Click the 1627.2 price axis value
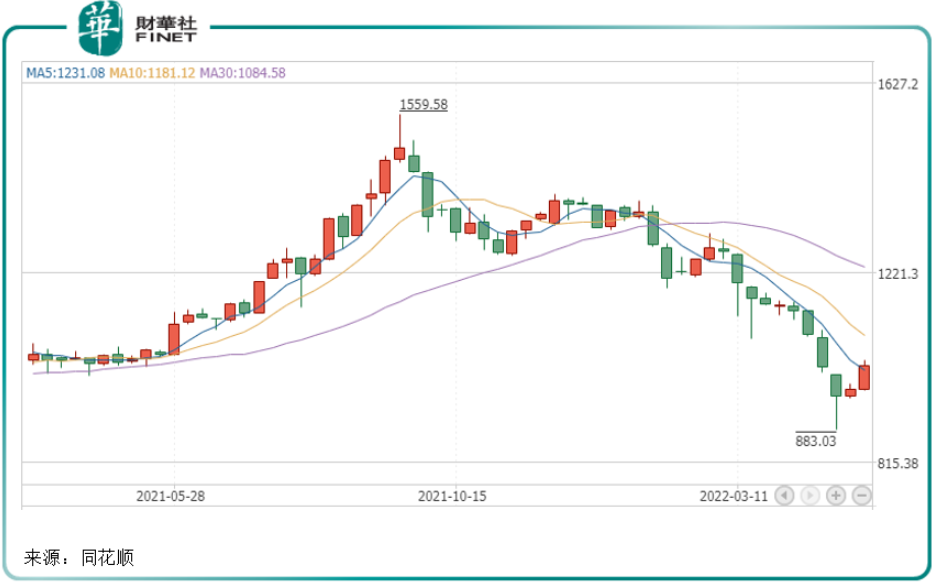 tap(897, 84)
